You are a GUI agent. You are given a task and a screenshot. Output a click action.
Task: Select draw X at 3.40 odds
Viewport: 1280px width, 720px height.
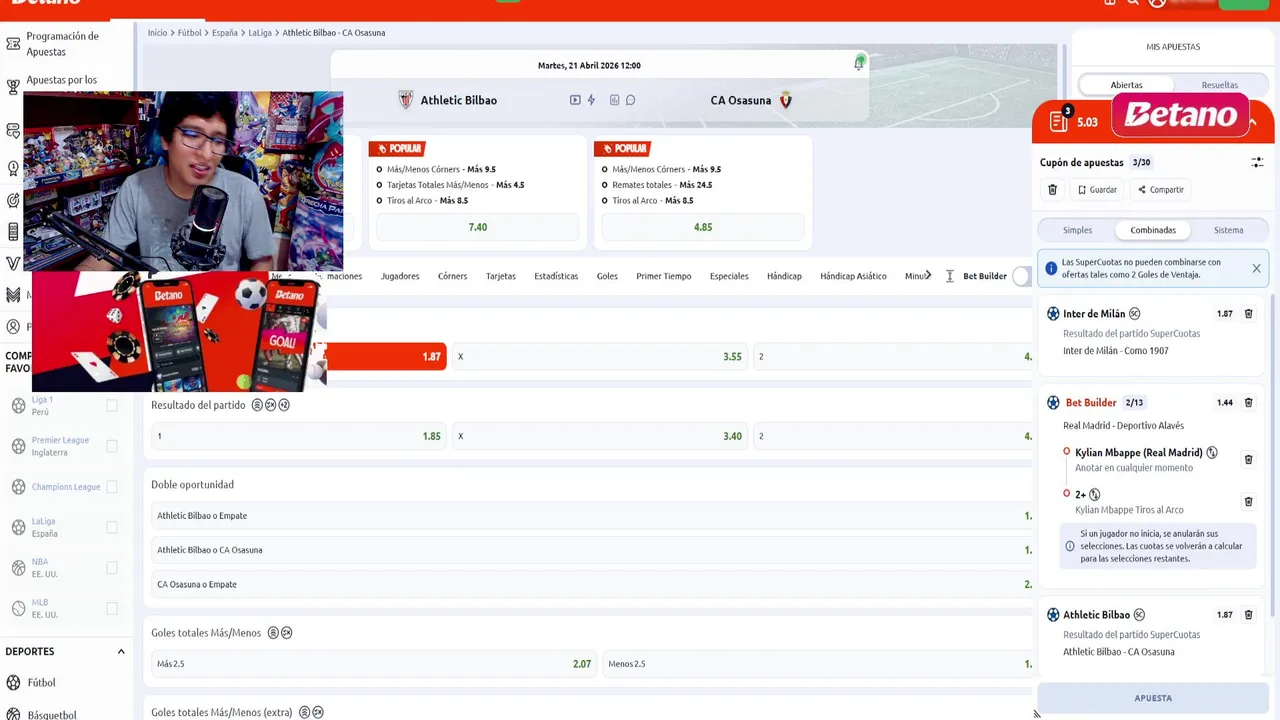(x=600, y=436)
